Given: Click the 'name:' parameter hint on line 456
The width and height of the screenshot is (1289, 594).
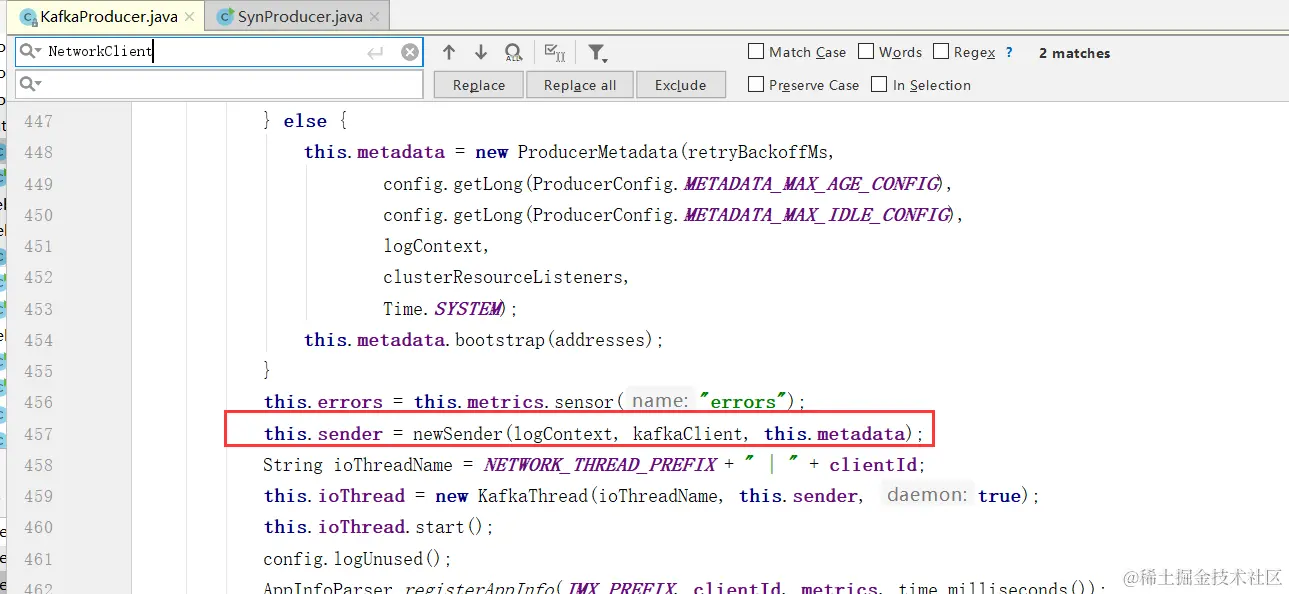Looking at the screenshot, I should tap(661, 401).
